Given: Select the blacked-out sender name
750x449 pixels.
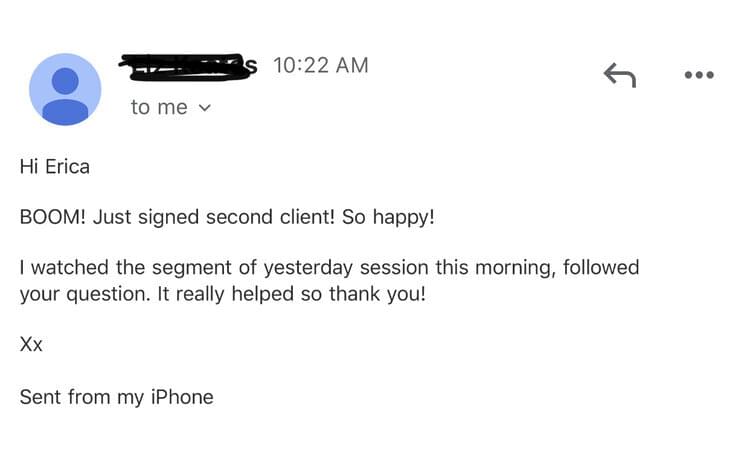Looking at the screenshot, I should [x=188, y=67].
